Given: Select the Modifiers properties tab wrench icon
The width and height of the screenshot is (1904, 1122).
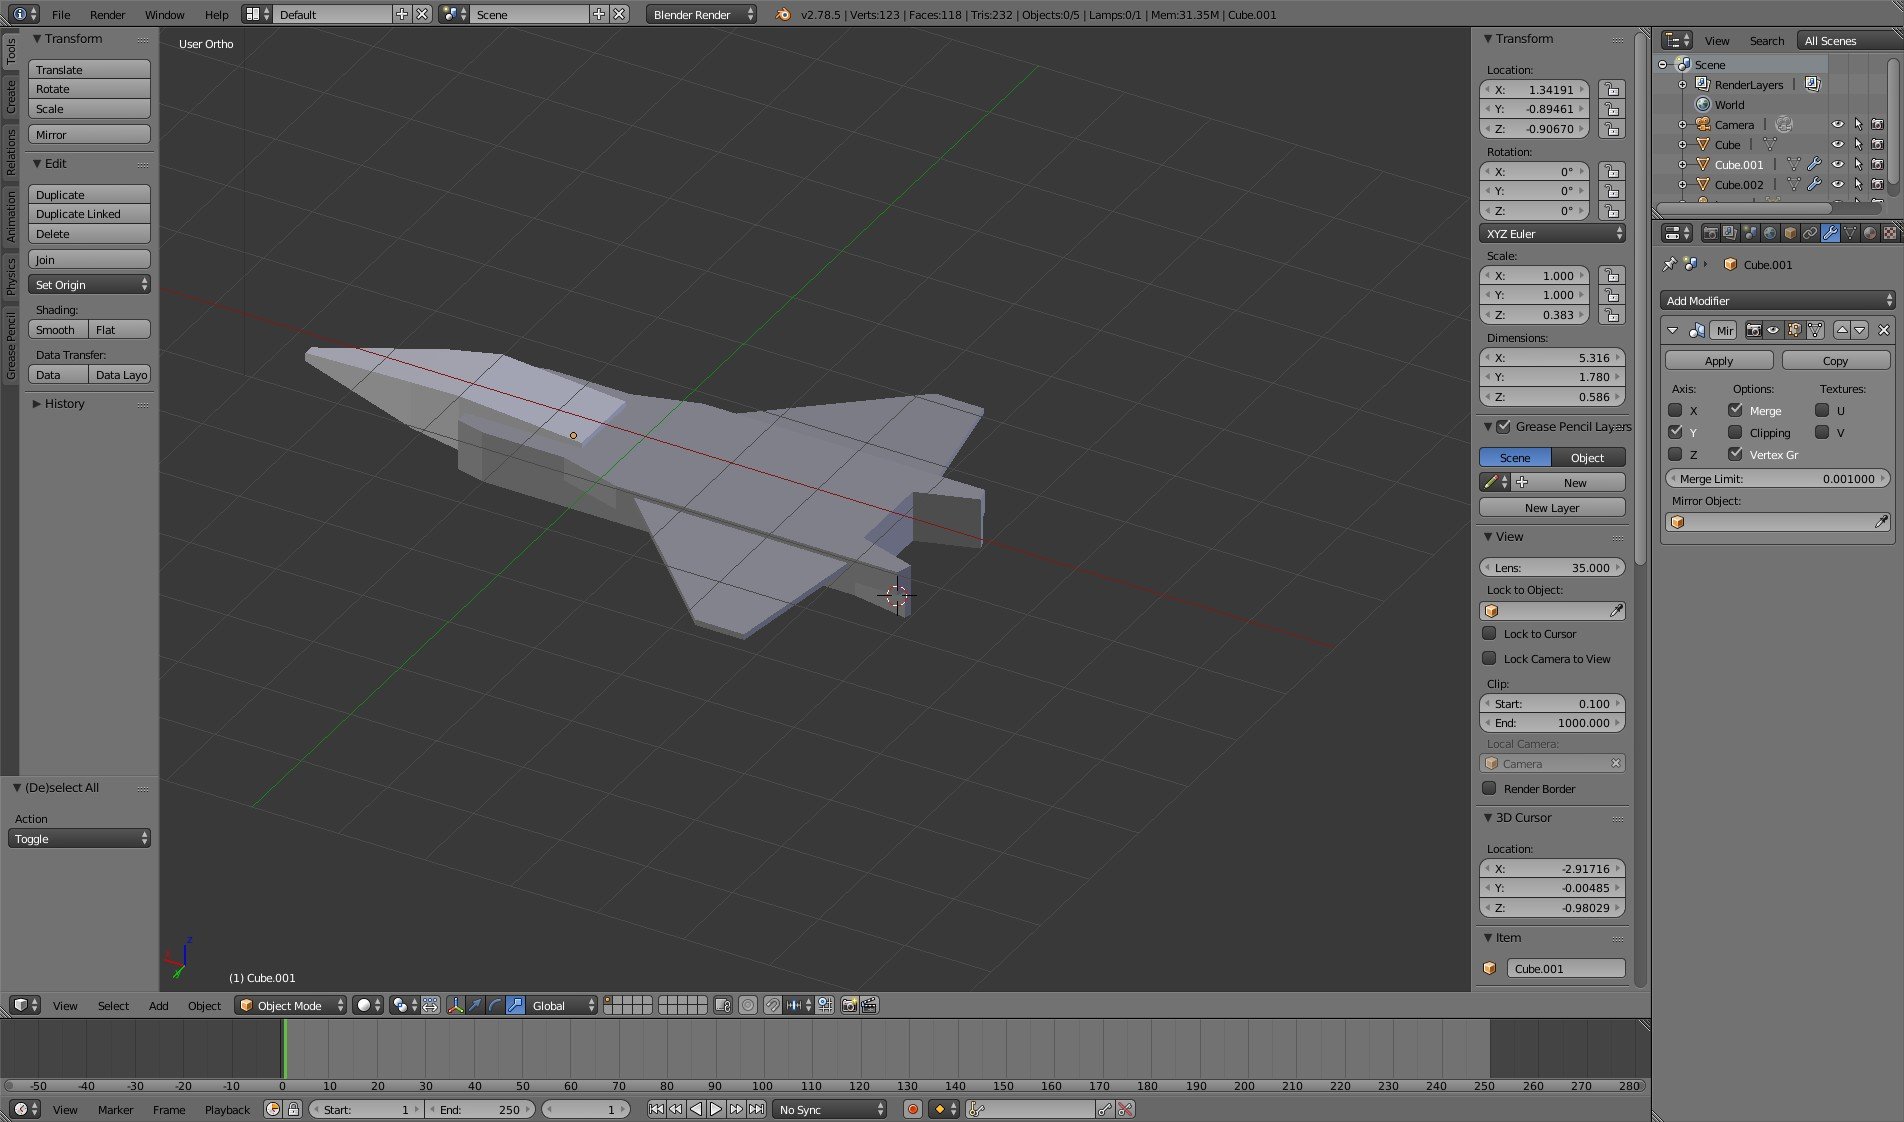Looking at the screenshot, I should [x=1830, y=233].
